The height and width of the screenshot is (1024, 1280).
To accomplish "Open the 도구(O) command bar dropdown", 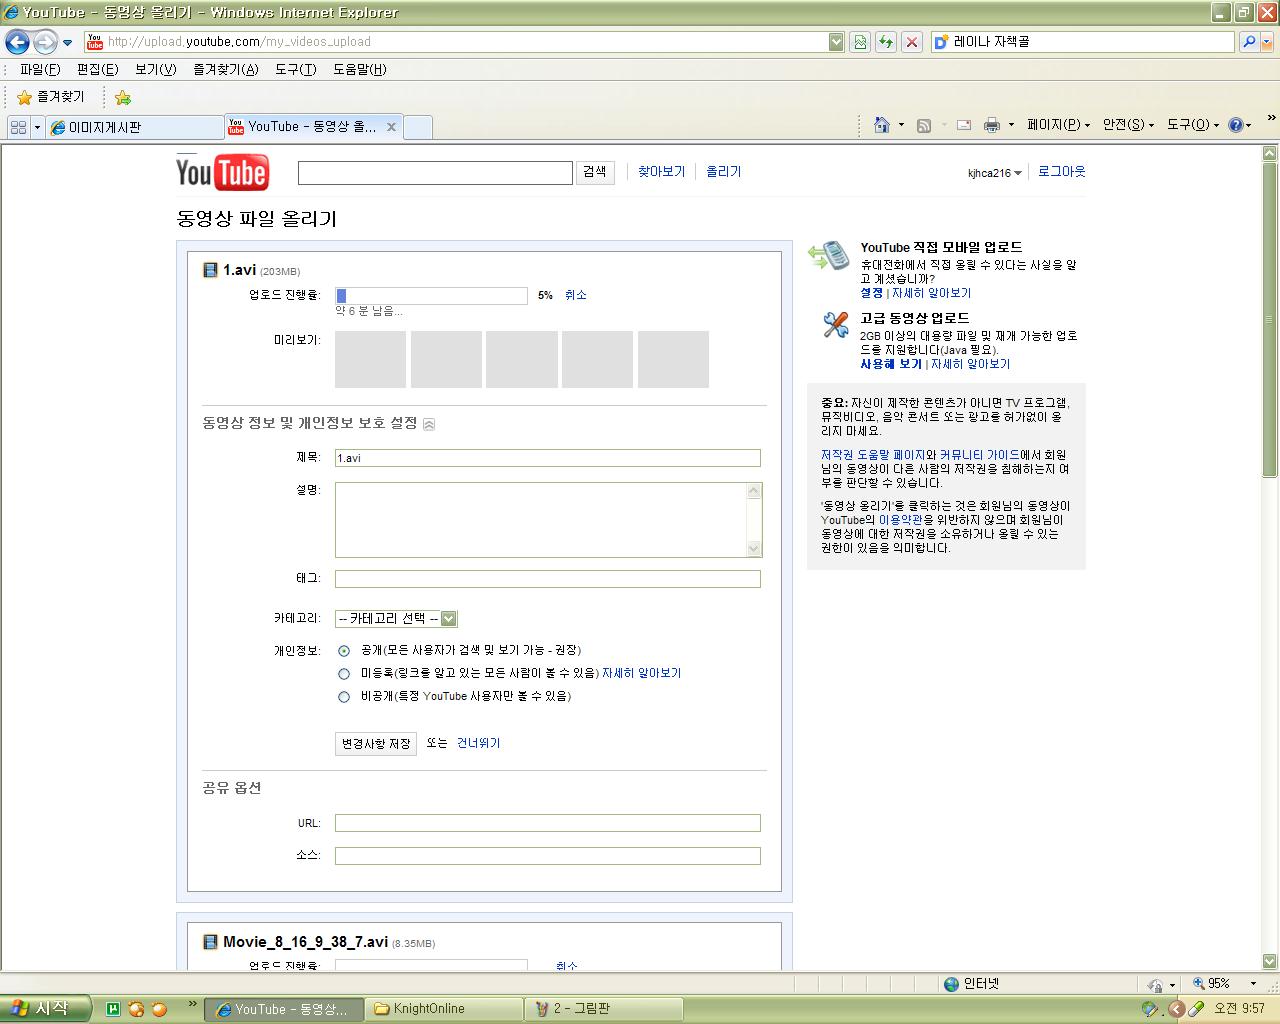I will click(1193, 125).
